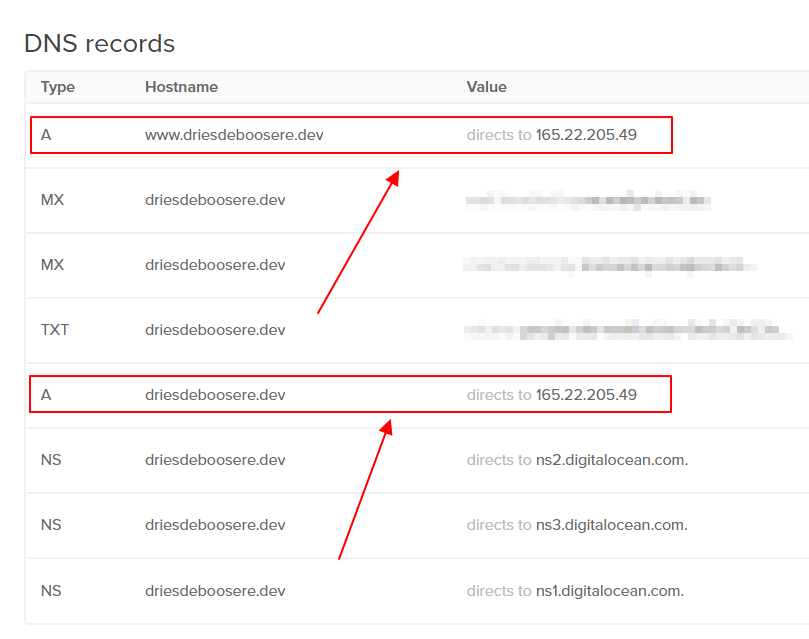The height and width of the screenshot is (639, 809).
Task: Click the blurred value of the first MX record
Action: click(588, 200)
